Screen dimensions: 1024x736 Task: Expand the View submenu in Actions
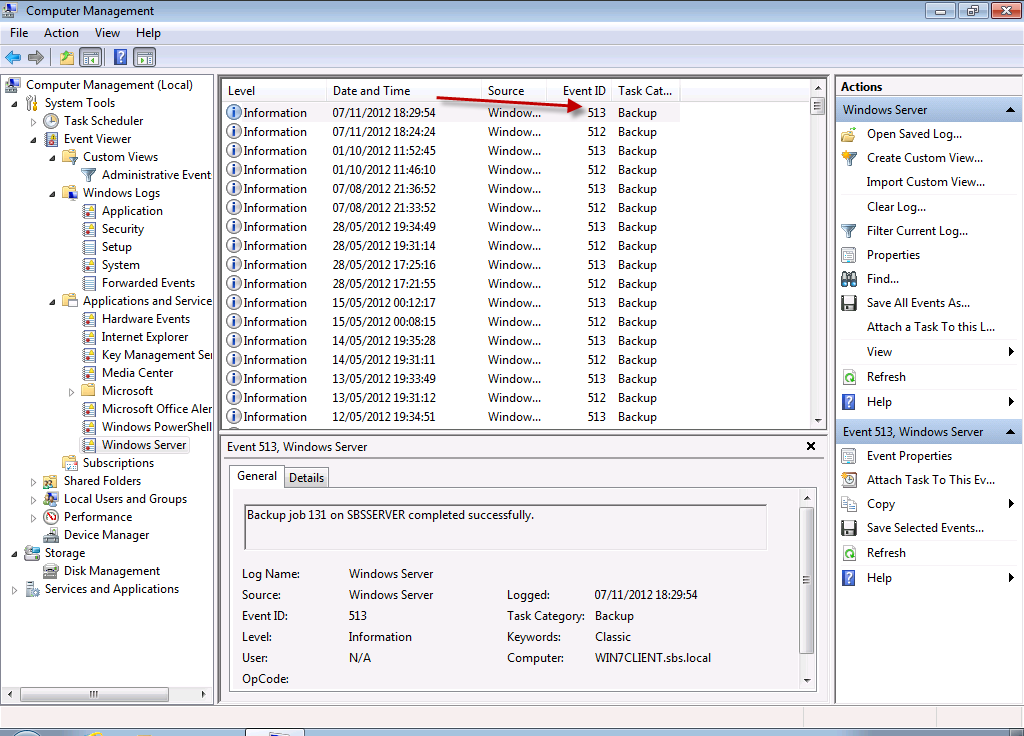(1011, 352)
